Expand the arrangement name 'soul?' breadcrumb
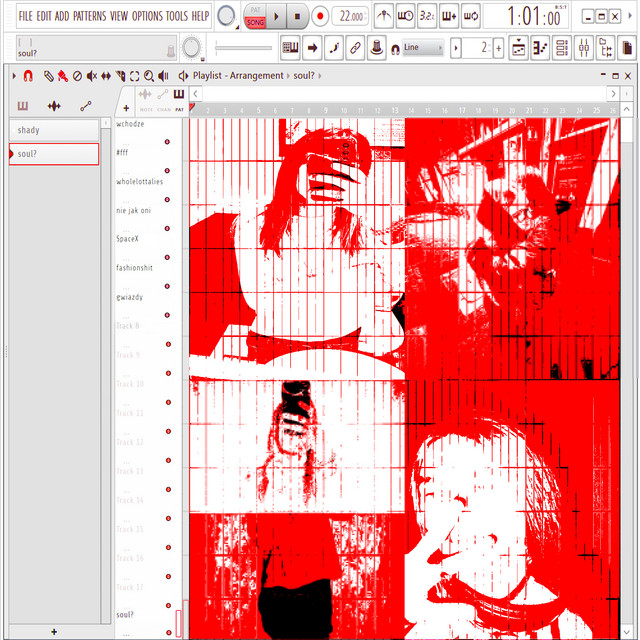Screen dimensions: 640x640 click(x=321, y=76)
